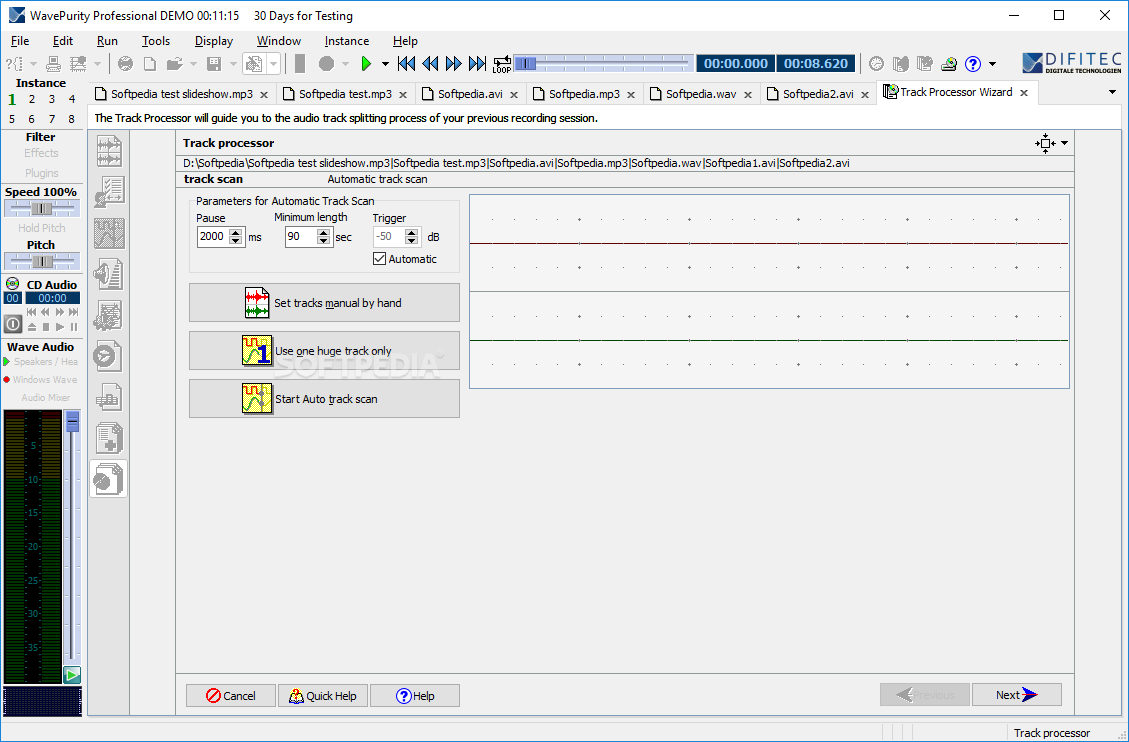This screenshot has height=742, width=1129.
Task: Click the CD drive icon in top toolbar
Action: click(949, 64)
